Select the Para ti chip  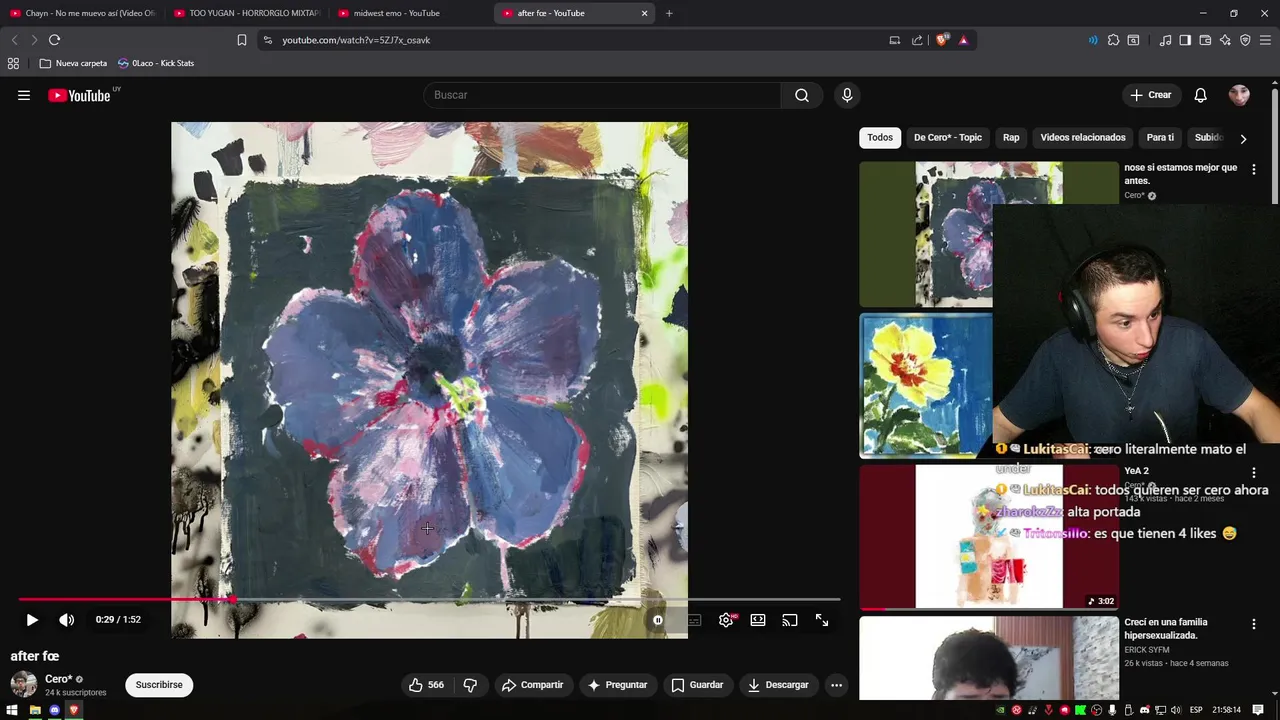click(x=1160, y=137)
